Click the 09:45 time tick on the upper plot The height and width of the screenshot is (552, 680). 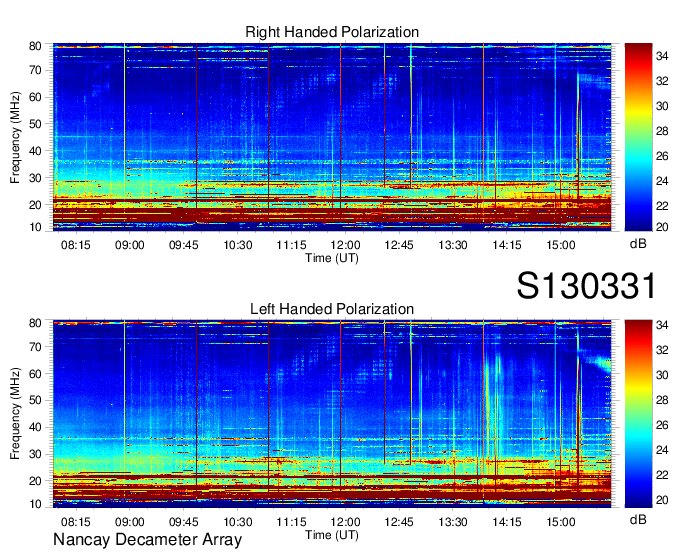coord(183,245)
